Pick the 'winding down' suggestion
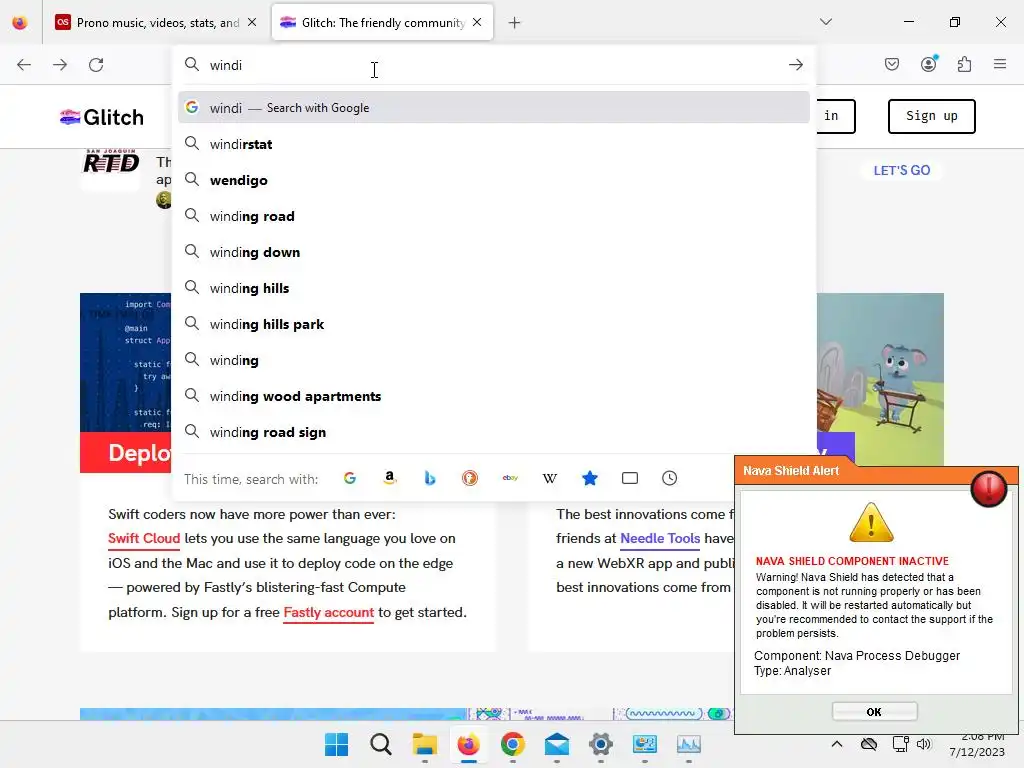Viewport: 1024px width, 768px height. pos(494,252)
